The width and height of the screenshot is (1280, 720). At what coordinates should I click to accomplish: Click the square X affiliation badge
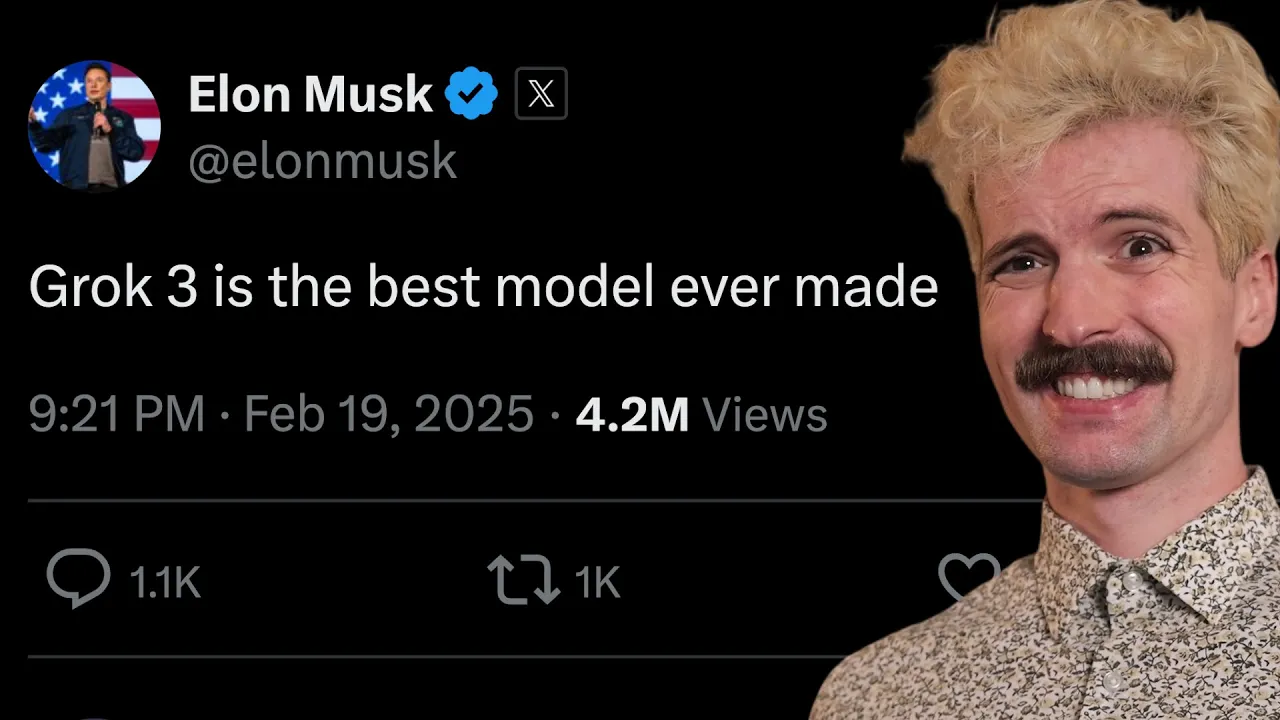(541, 94)
